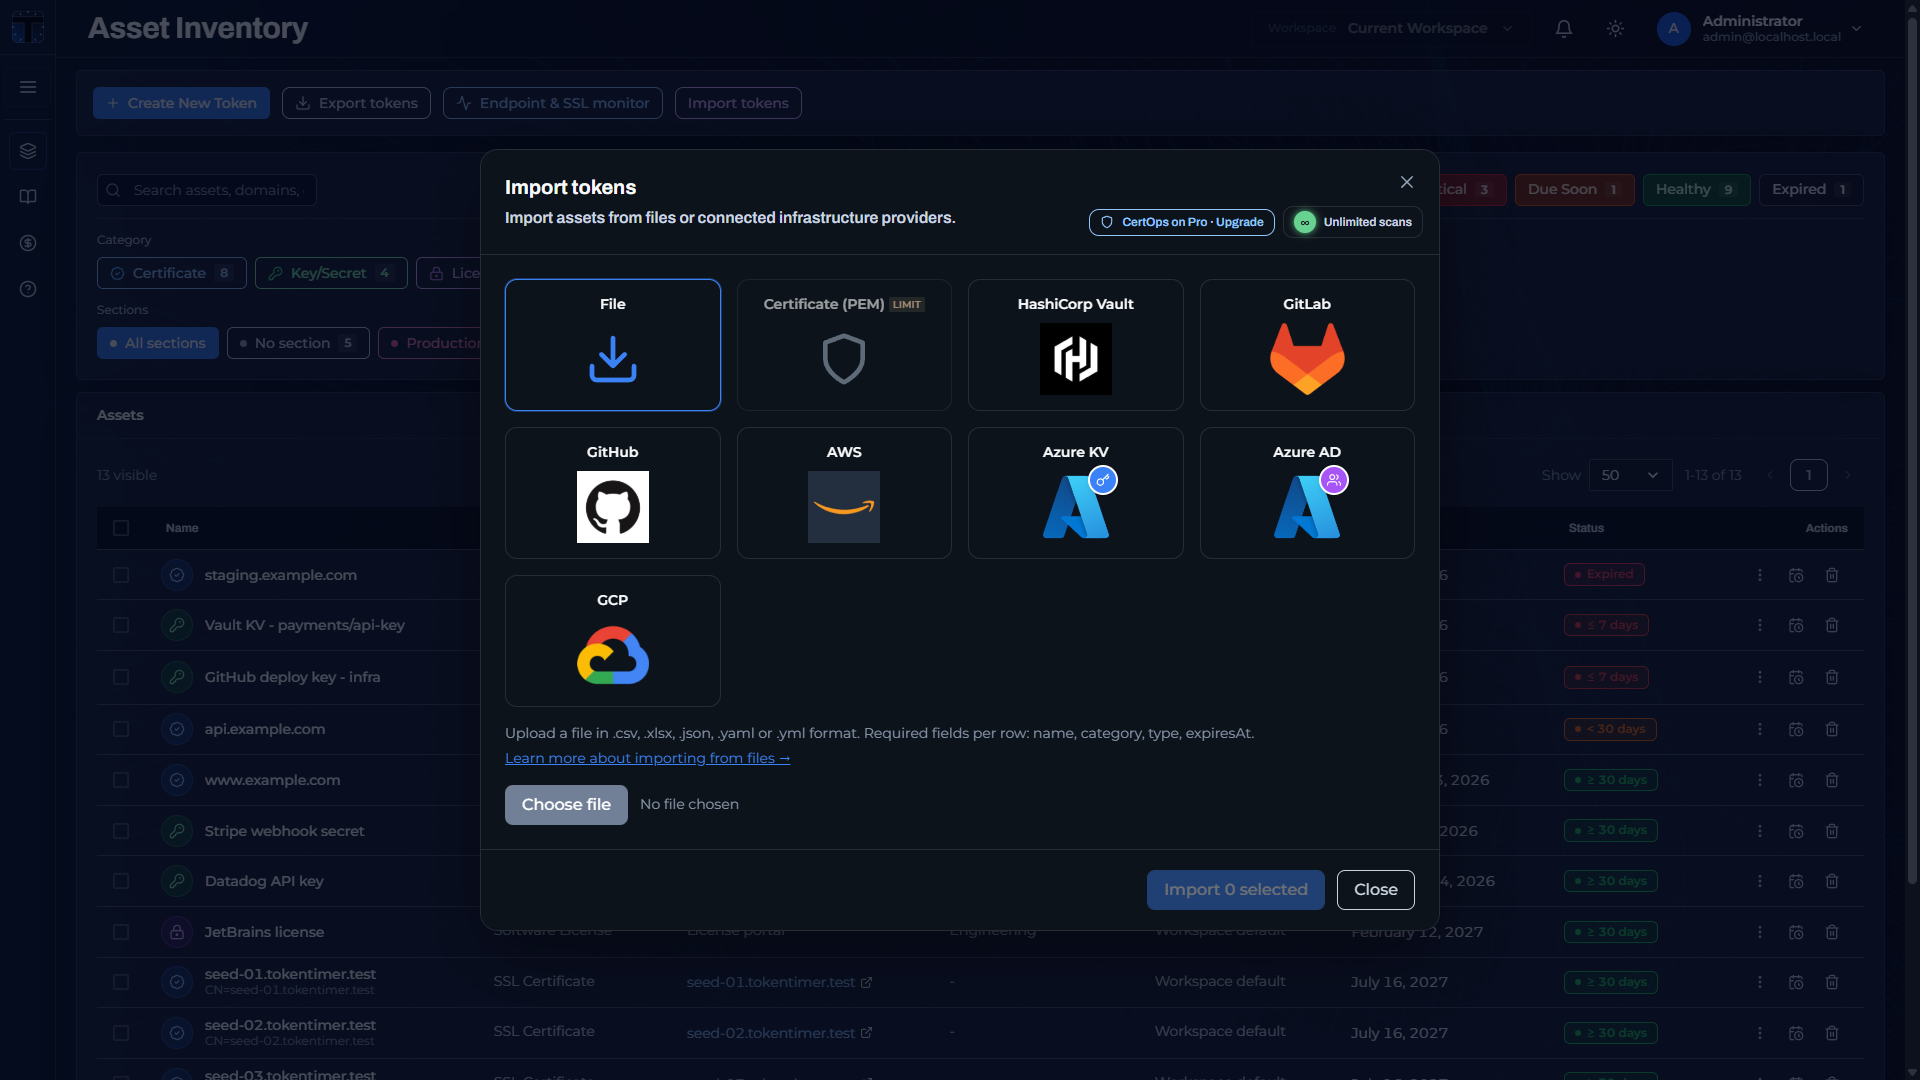The height and width of the screenshot is (1080, 1920).
Task: Click the Close button in dialog footer
Action: click(1375, 890)
